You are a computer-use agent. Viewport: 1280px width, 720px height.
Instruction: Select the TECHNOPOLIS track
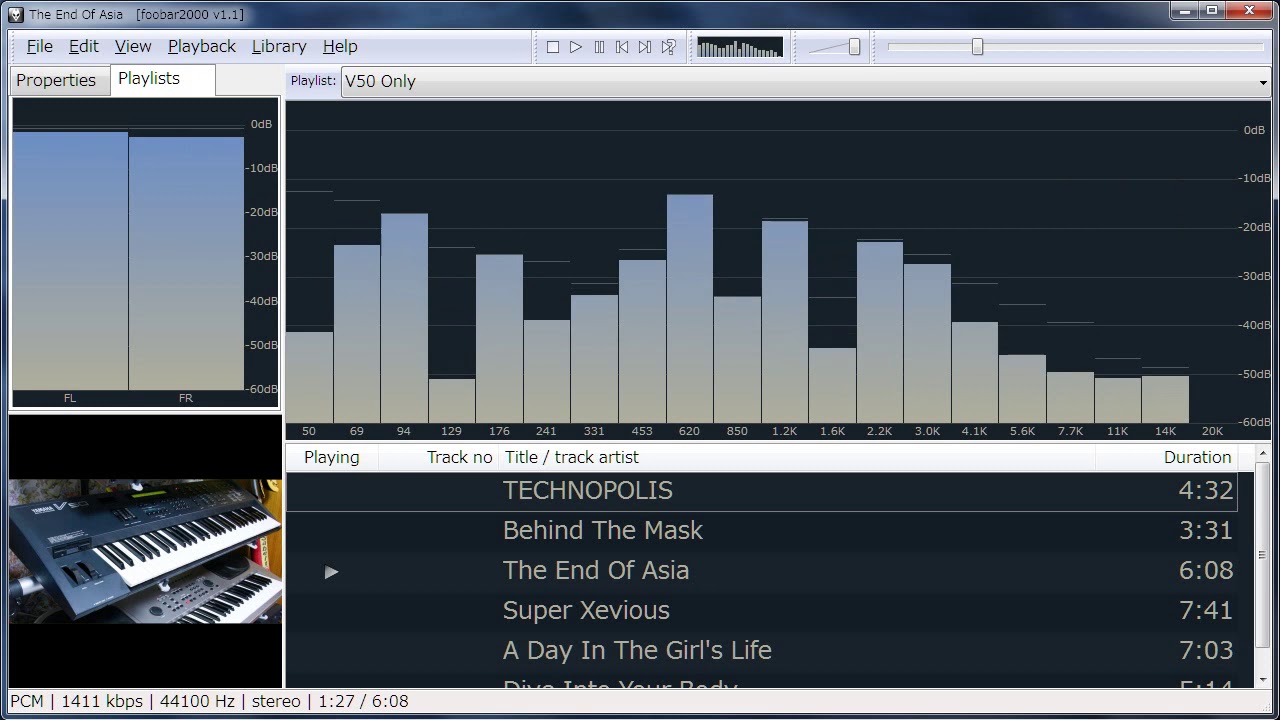[762, 491]
